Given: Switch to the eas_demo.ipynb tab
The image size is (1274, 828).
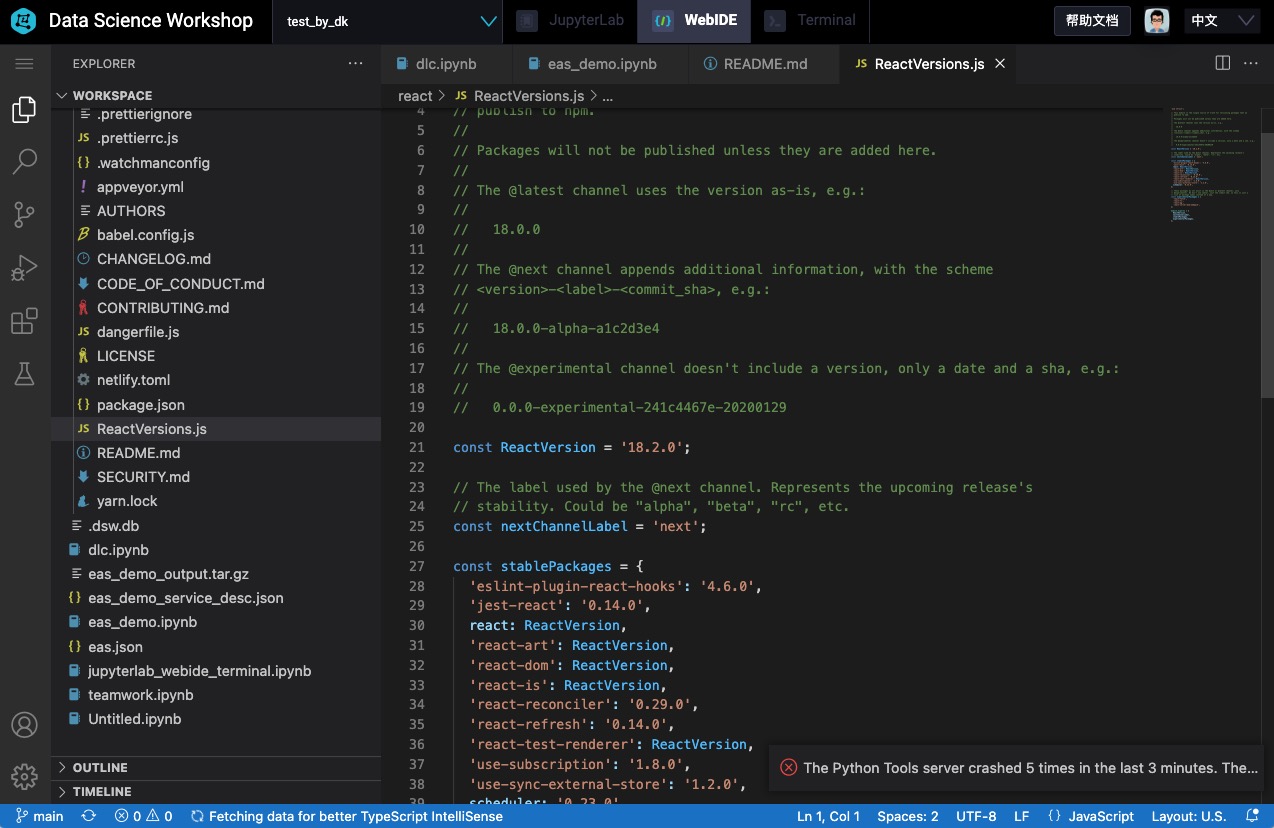Looking at the screenshot, I should [x=601, y=64].
